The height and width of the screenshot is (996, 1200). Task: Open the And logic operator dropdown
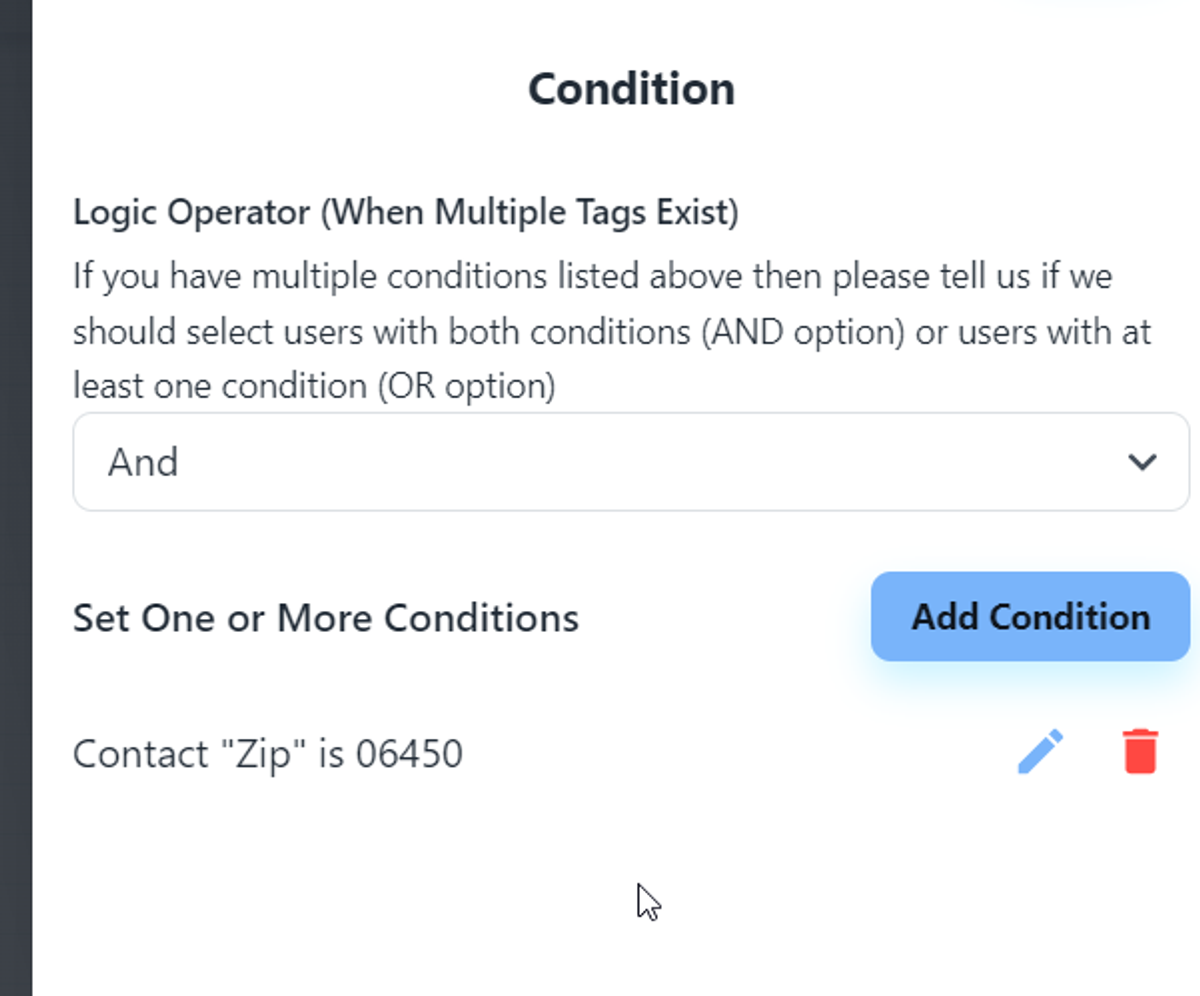point(630,462)
